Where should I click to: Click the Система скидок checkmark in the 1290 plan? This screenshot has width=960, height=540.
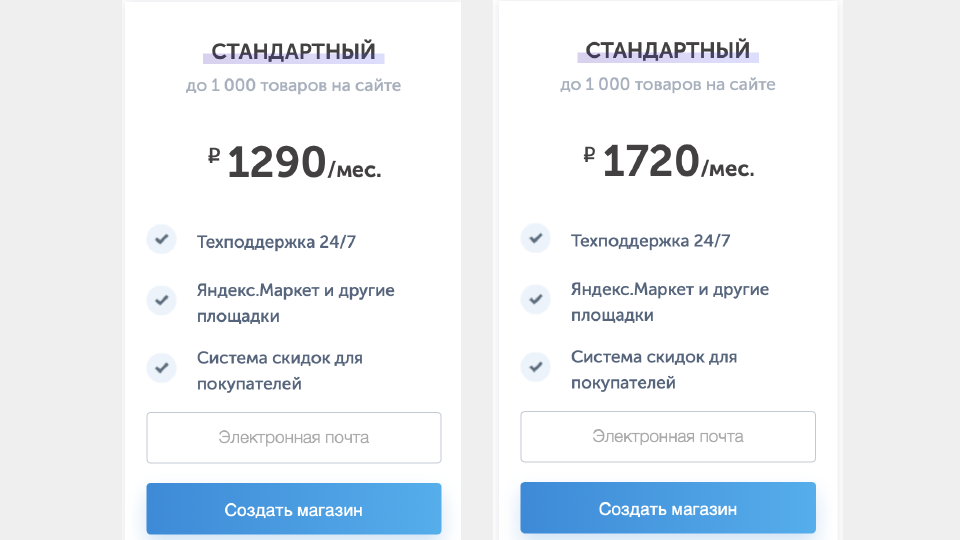(162, 368)
